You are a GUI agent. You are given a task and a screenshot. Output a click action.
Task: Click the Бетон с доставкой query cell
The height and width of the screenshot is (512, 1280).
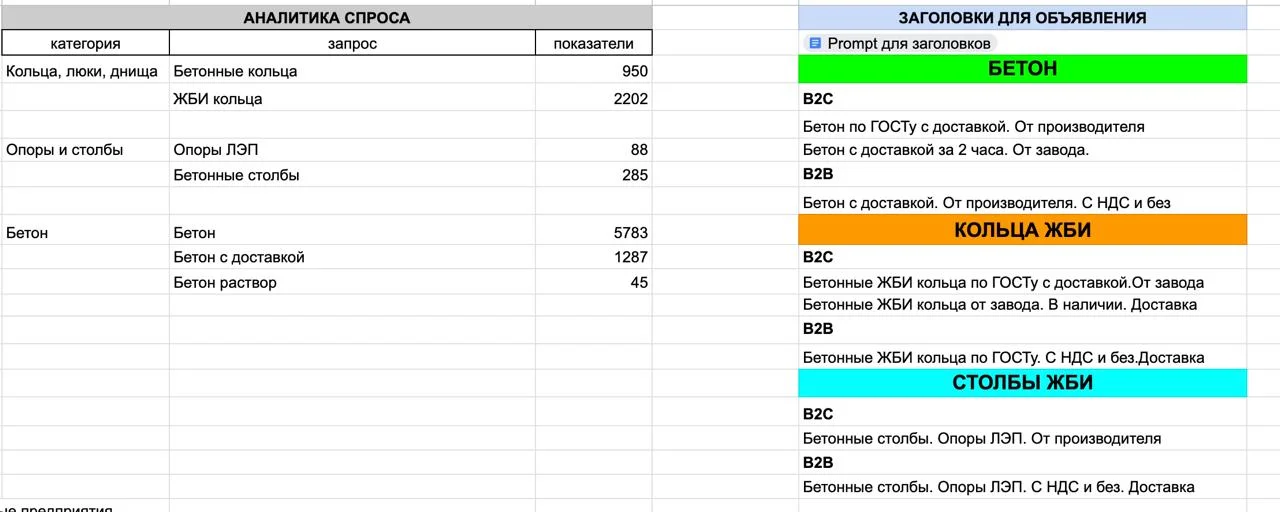pos(352,257)
